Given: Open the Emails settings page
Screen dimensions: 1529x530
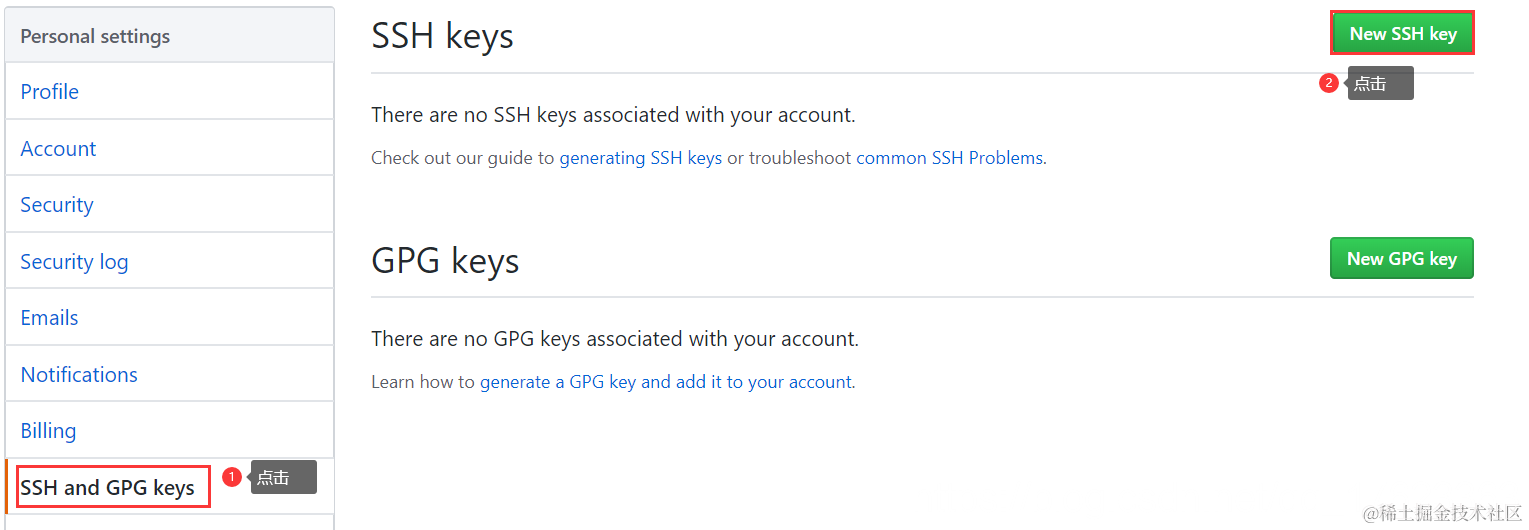Looking at the screenshot, I should (169, 317).
